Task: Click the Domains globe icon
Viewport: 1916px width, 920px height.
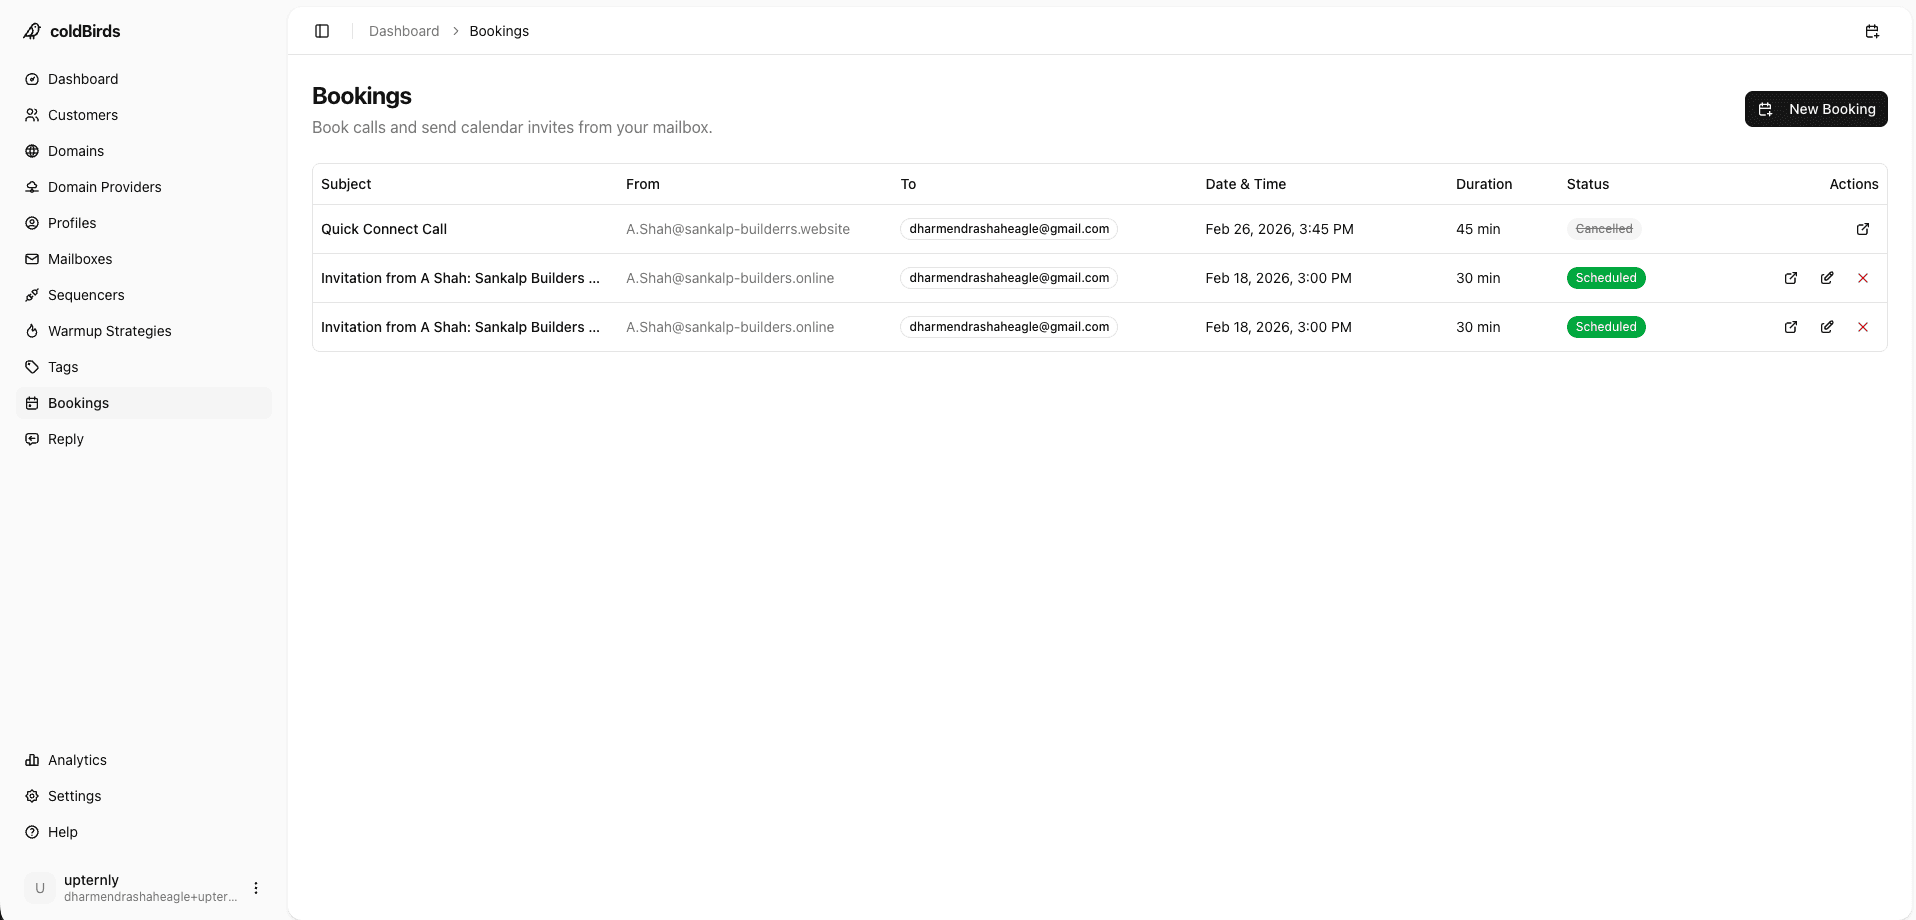Action: tap(32, 151)
